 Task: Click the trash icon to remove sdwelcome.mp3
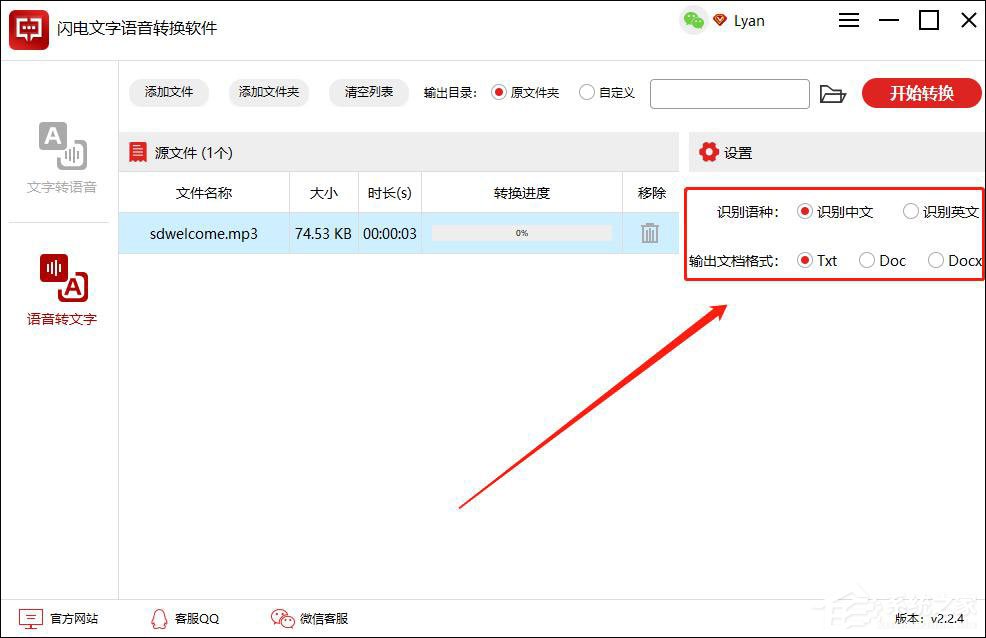[650, 233]
